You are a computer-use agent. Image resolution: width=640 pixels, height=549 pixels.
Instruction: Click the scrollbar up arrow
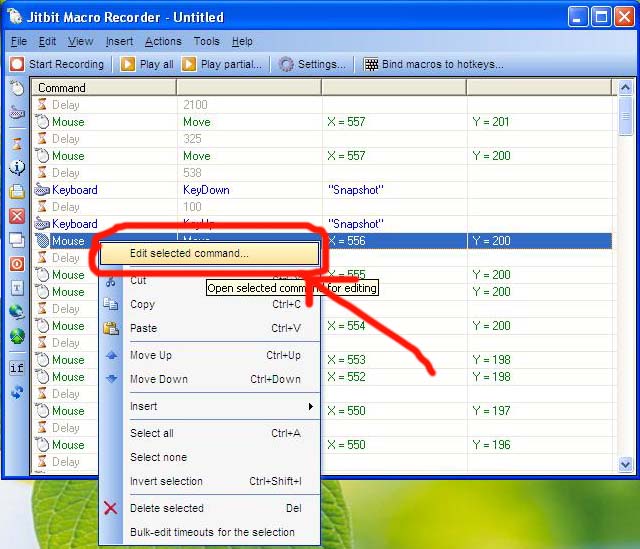[625, 87]
